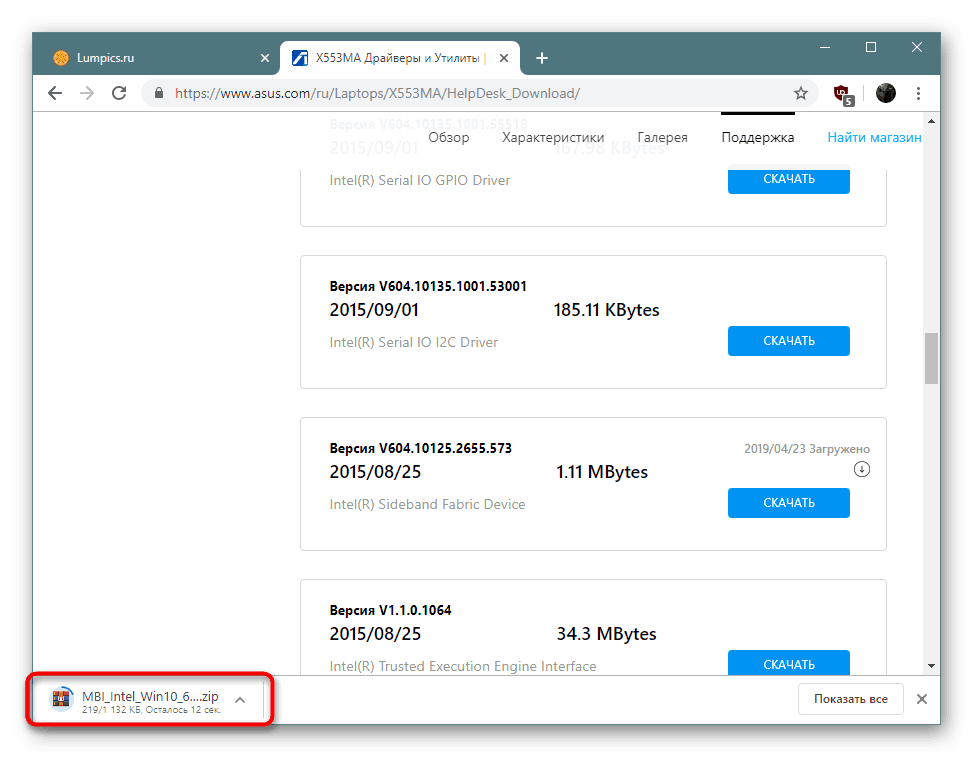The height and width of the screenshot is (757, 973).
Task: Click the Intel(R) Serial IO GPIO Driver description
Action: click(420, 180)
